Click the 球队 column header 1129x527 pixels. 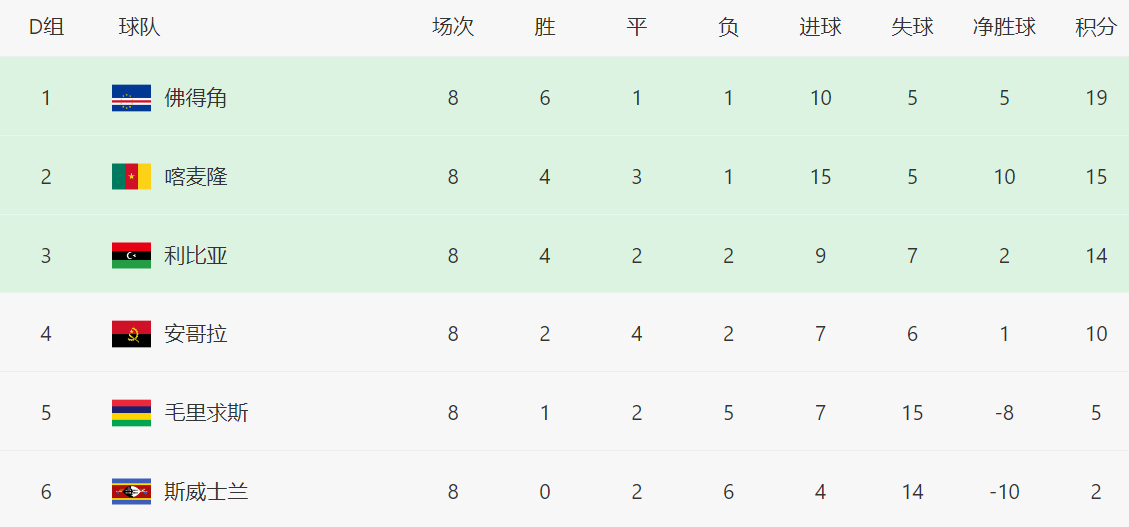click(x=139, y=27)
